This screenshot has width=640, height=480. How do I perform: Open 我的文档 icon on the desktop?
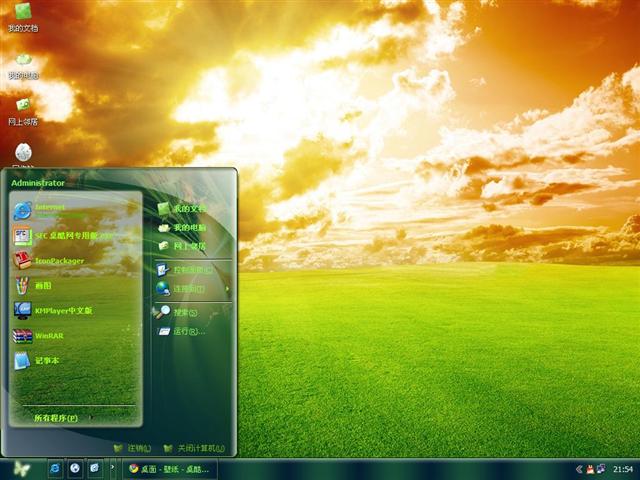(x=23, y=17)
